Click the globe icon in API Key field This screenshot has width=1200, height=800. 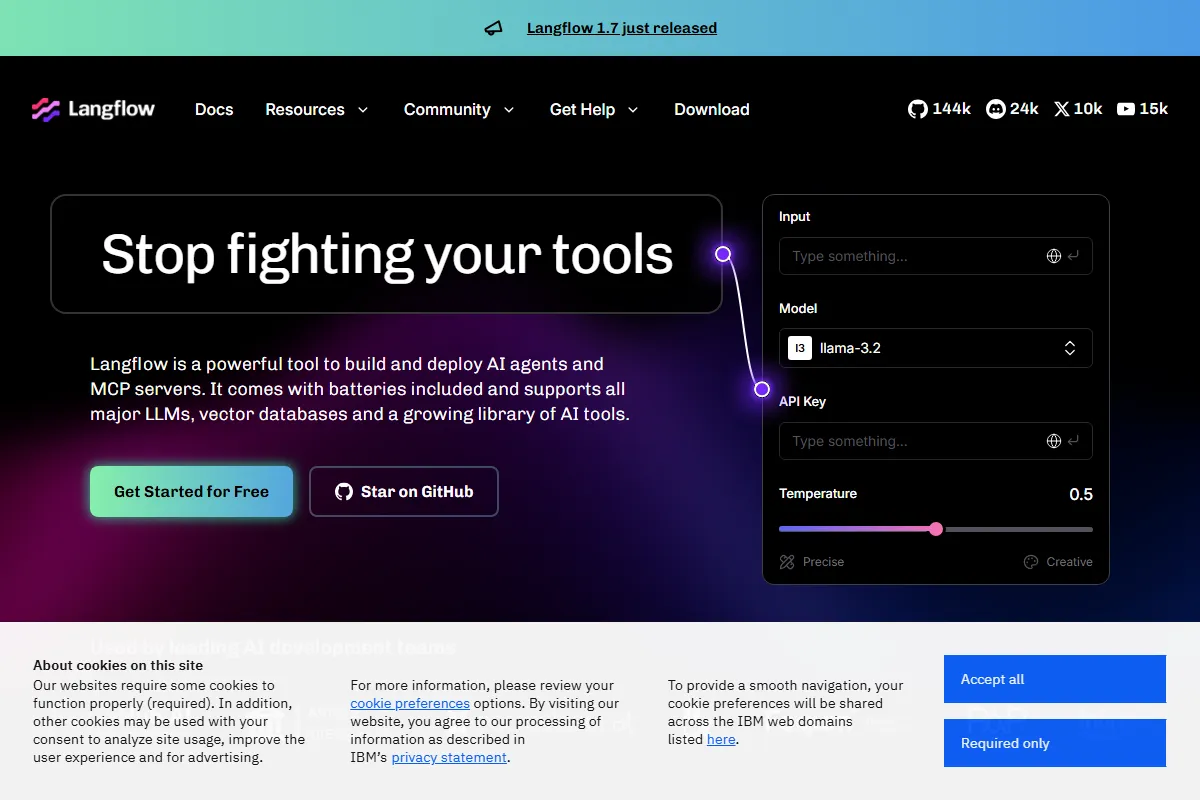(x=1053, y=441)
